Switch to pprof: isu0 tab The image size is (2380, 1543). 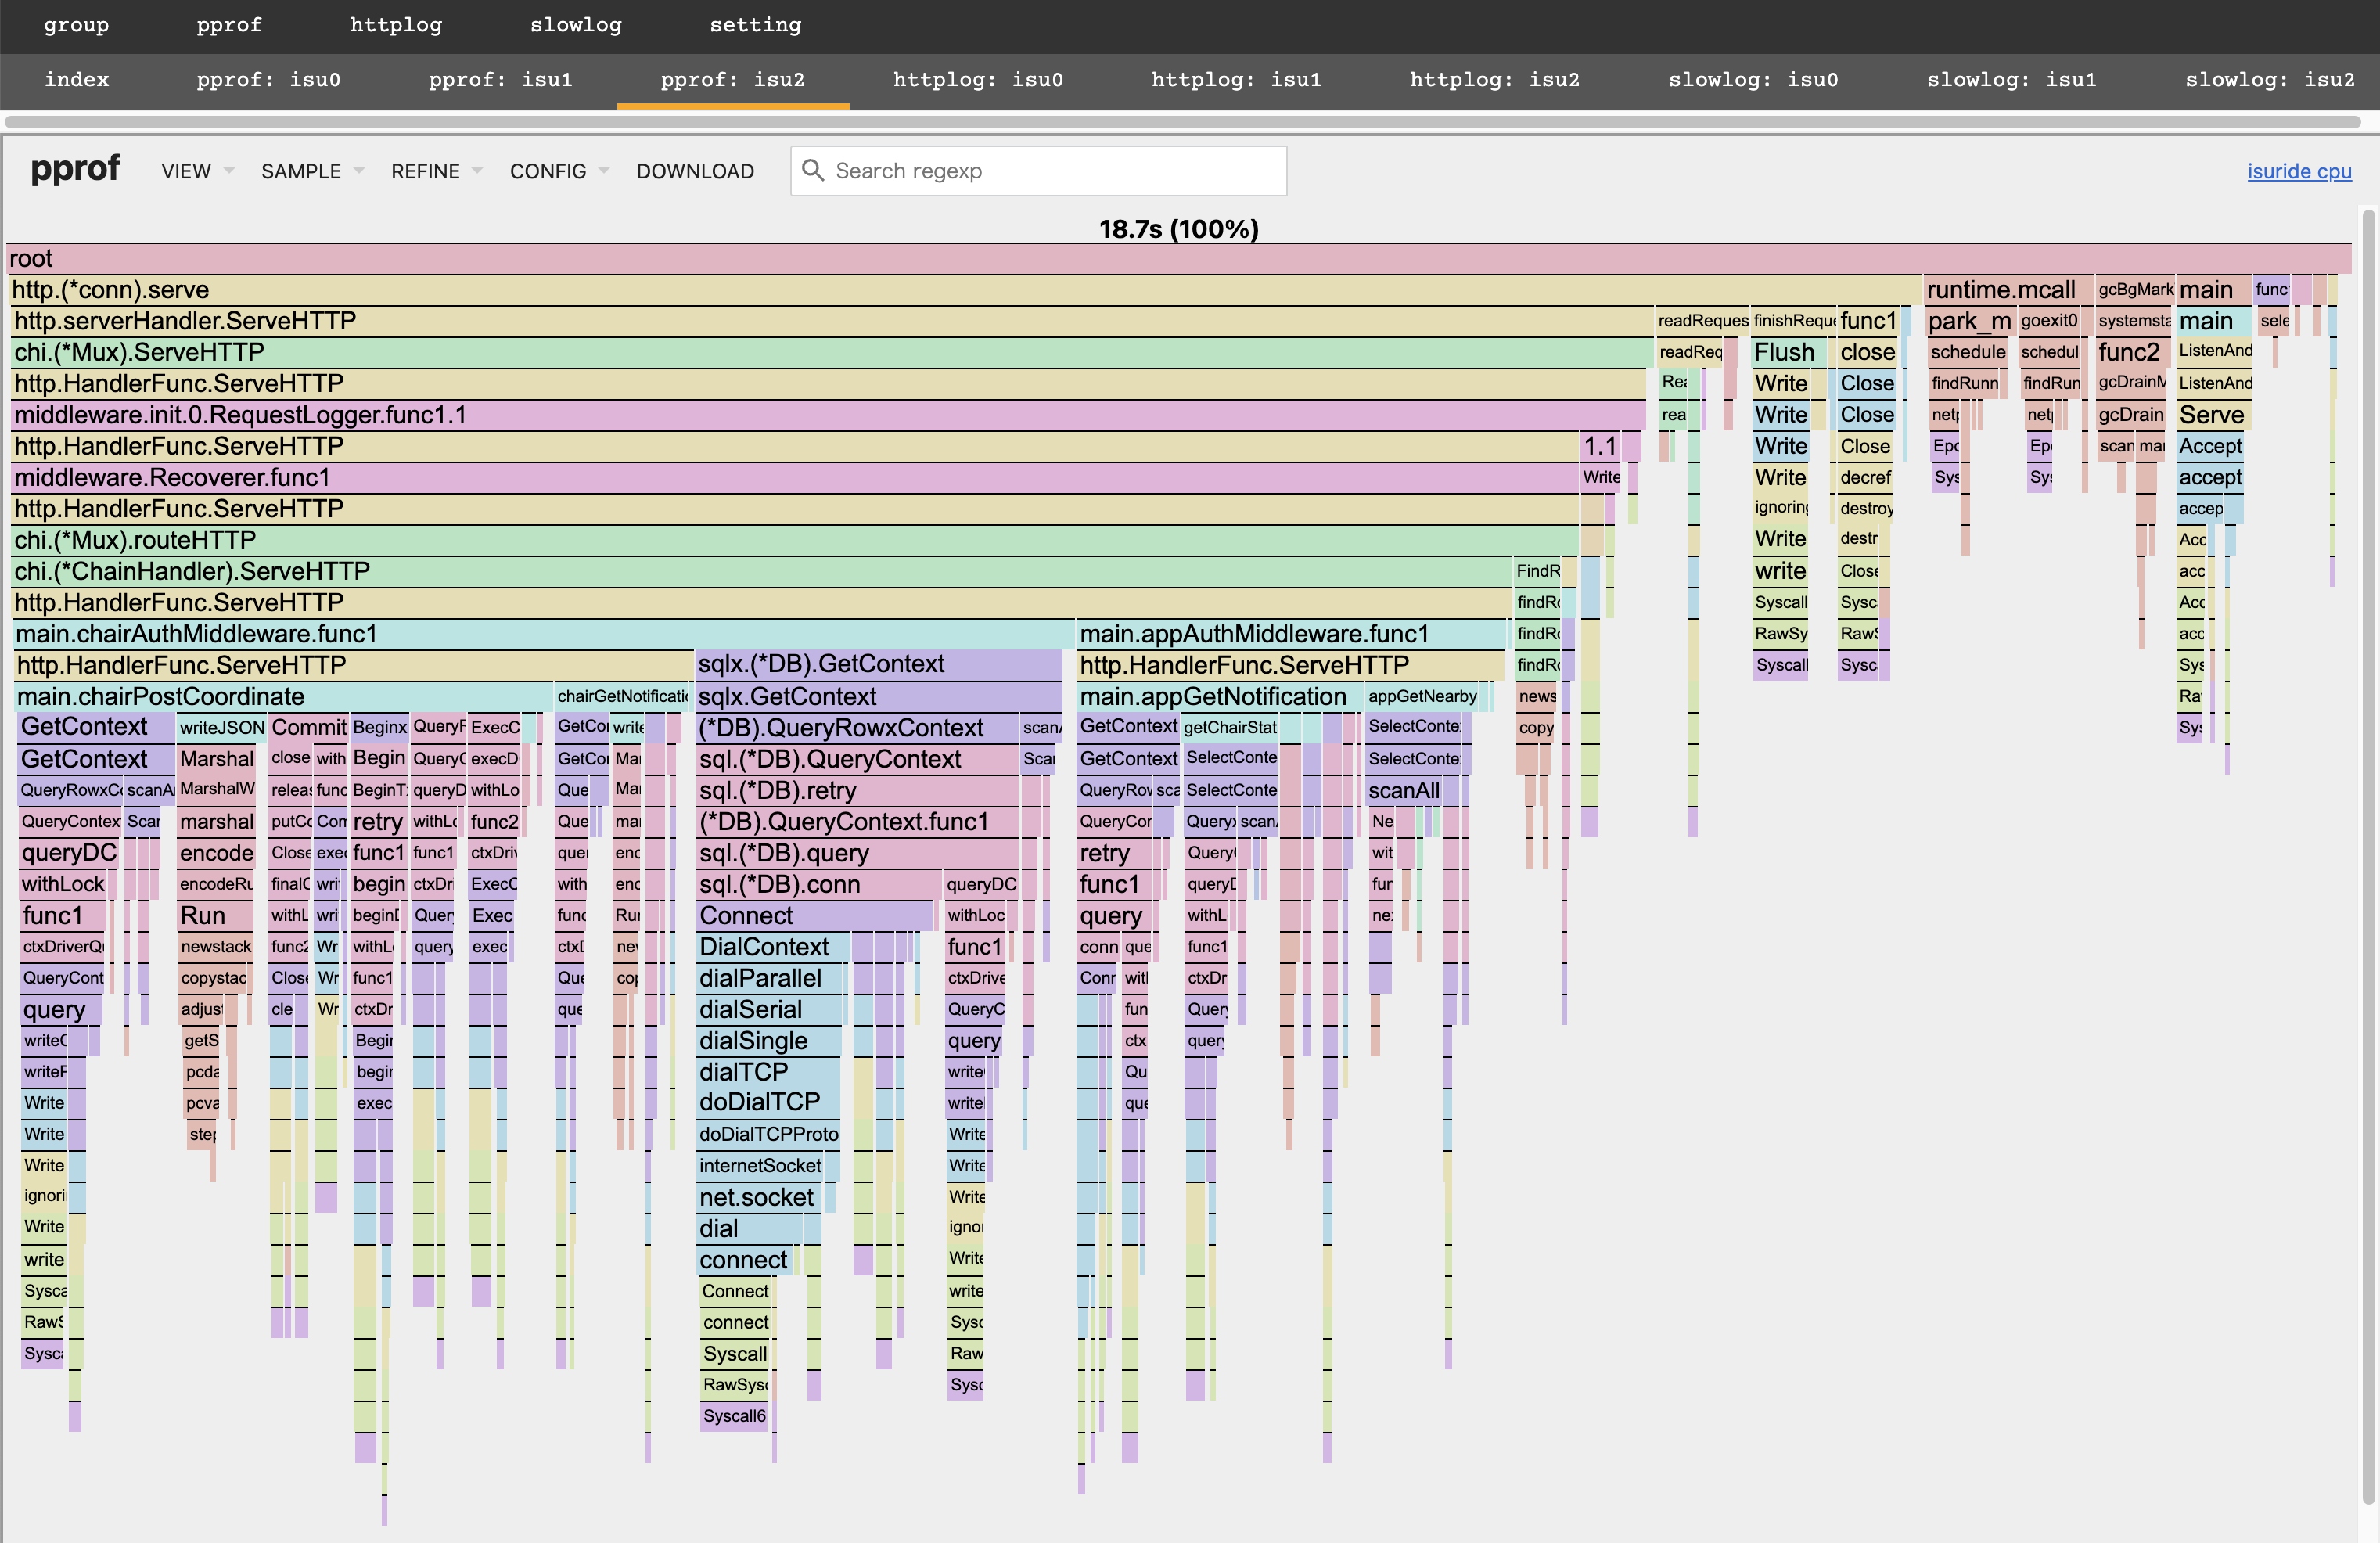(x=269, y=80)
